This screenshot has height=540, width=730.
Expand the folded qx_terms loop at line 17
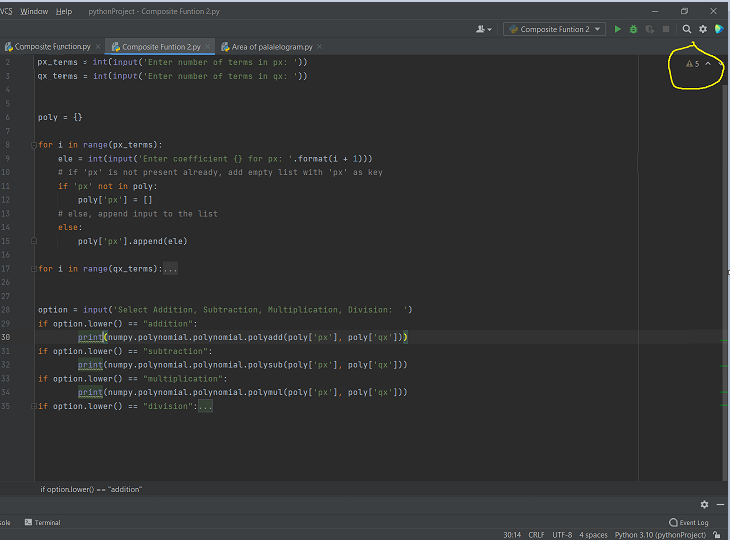tap(34, 269)
